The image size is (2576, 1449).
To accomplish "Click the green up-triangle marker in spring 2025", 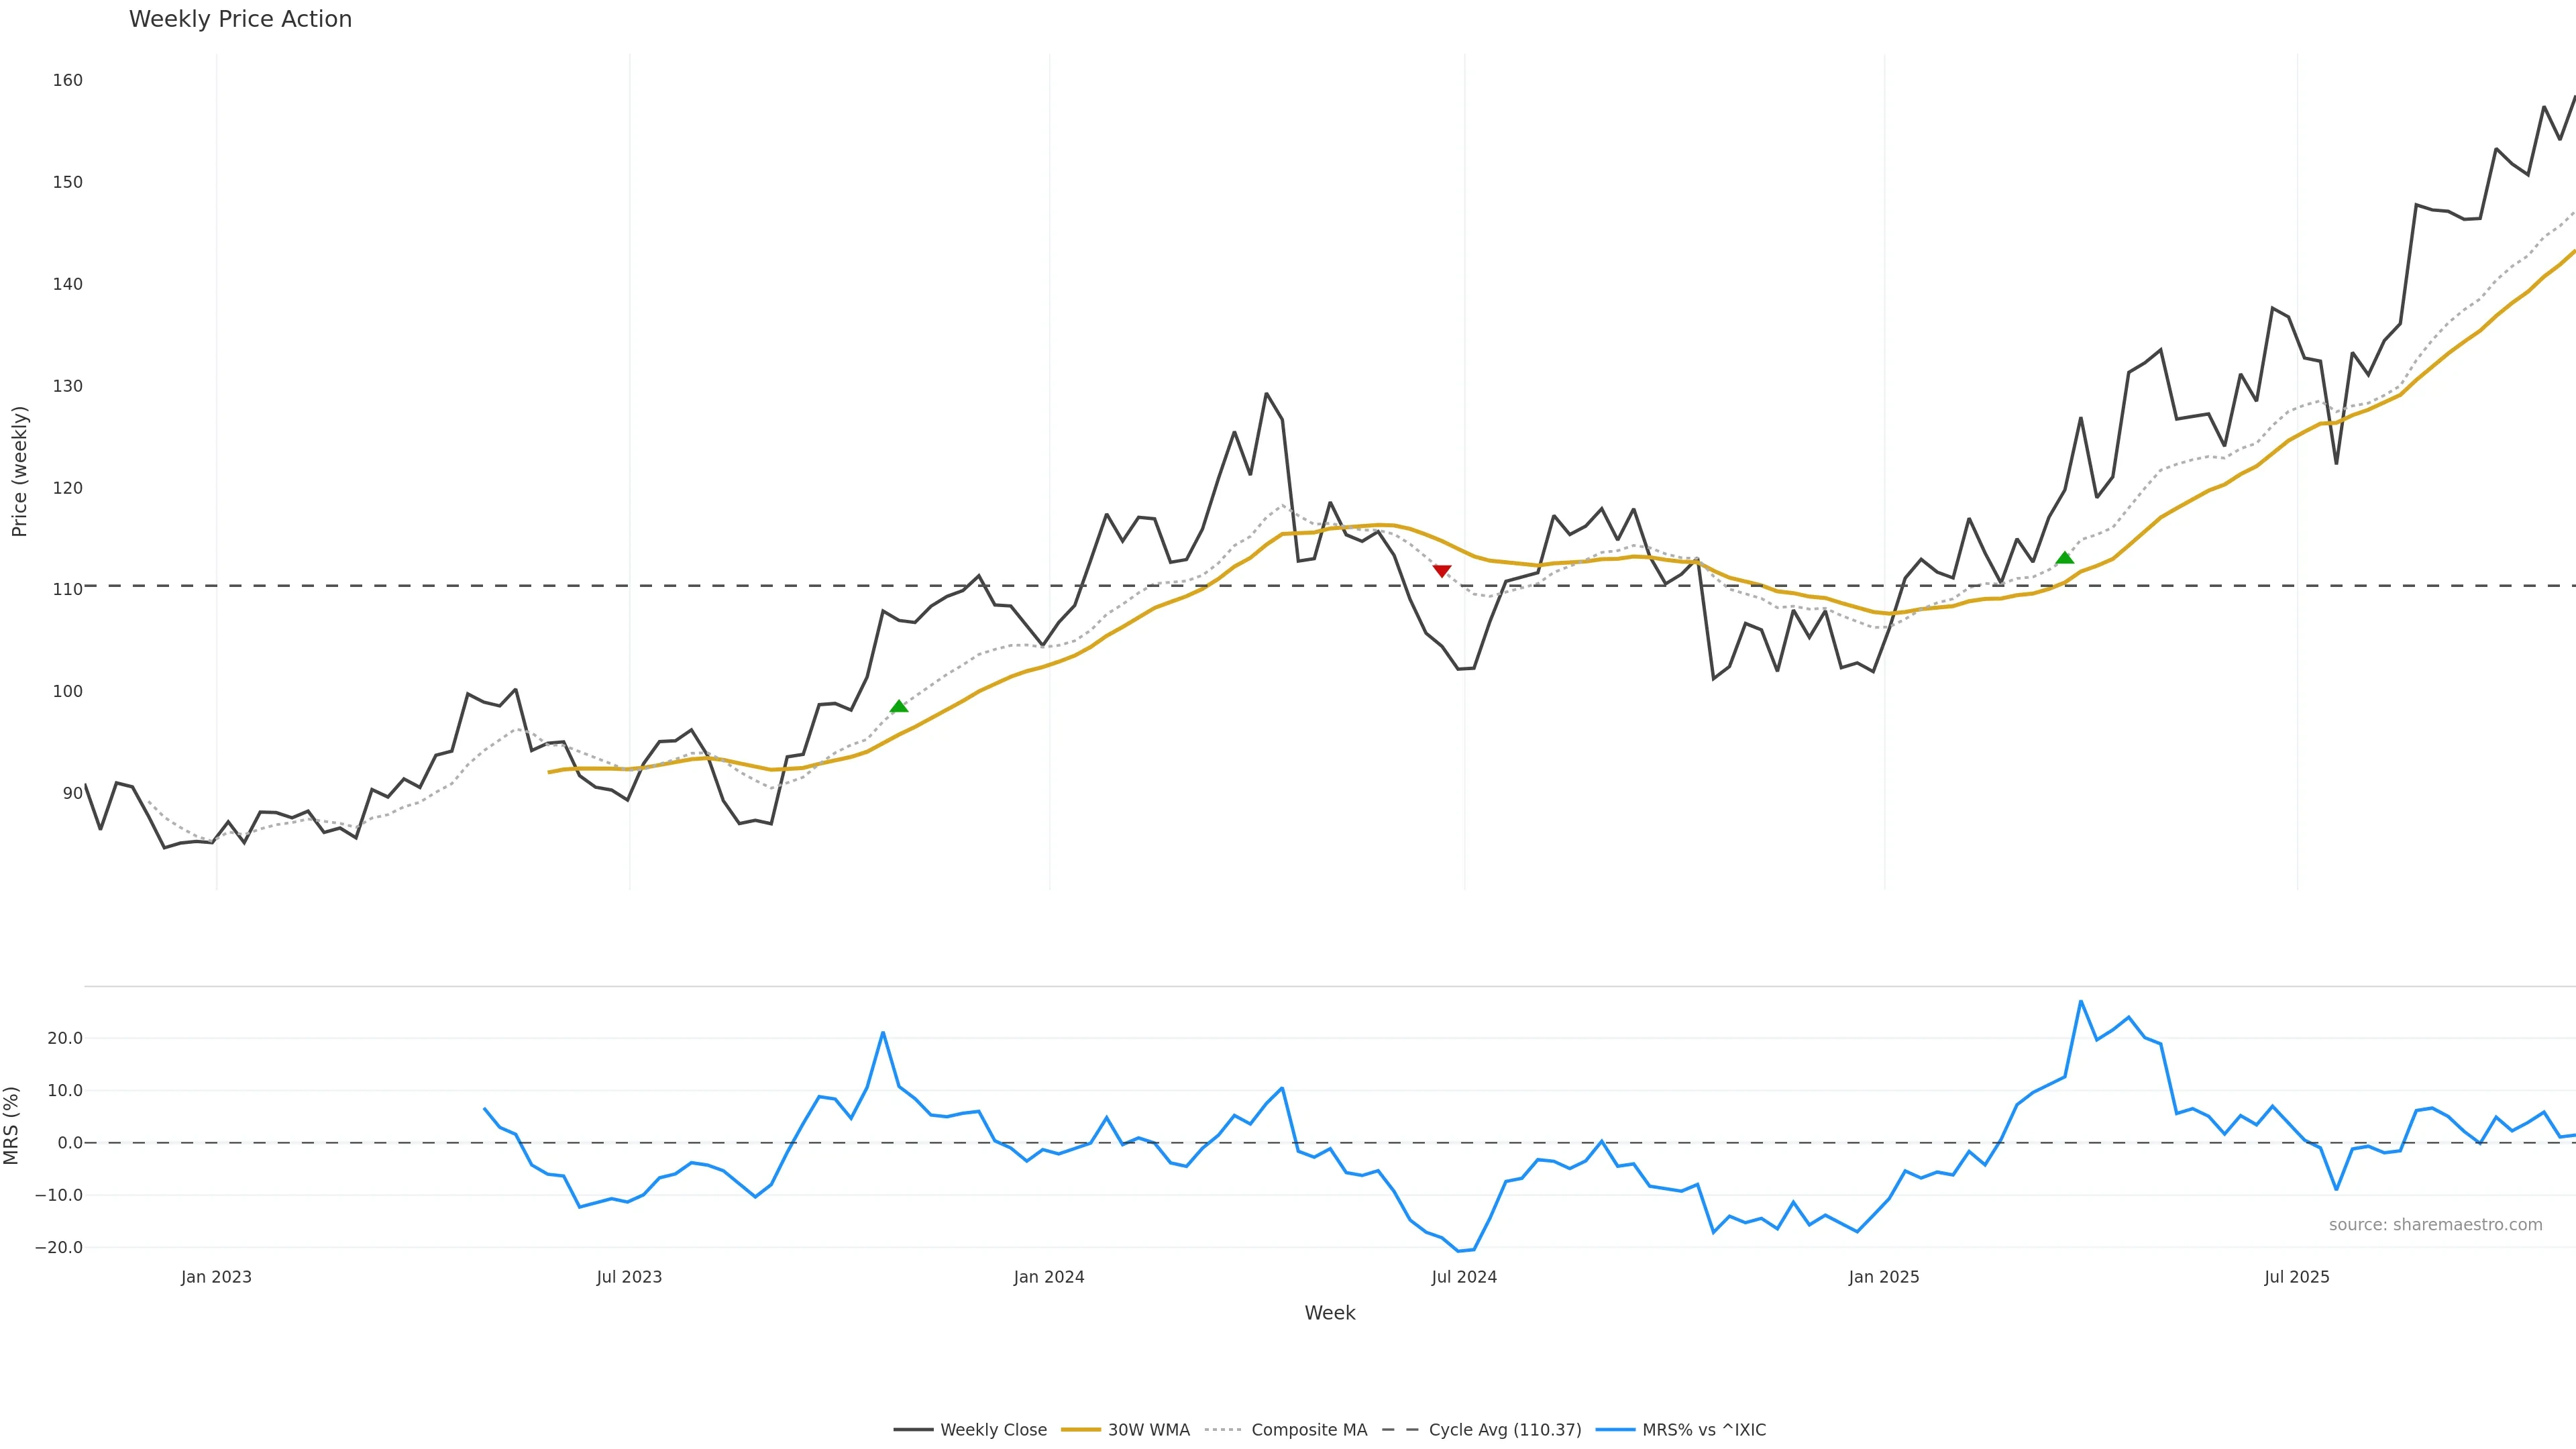I will click(2064, 558).
